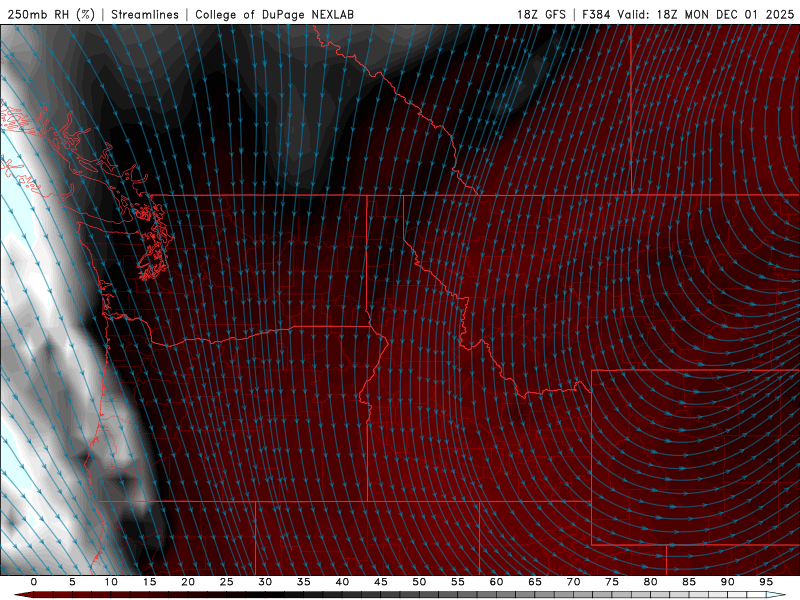Click the dark red arrow start of the colorbar
This screenshot has height=600, width=800.
click(23, 595)
